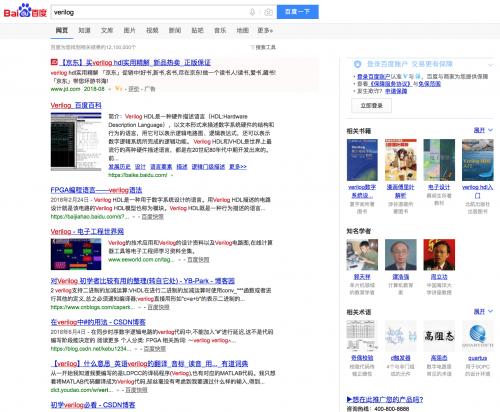Image resolution: width=500 pixels, height=412 pixels.
Task: Open the quartus term link
Action: 478,358
